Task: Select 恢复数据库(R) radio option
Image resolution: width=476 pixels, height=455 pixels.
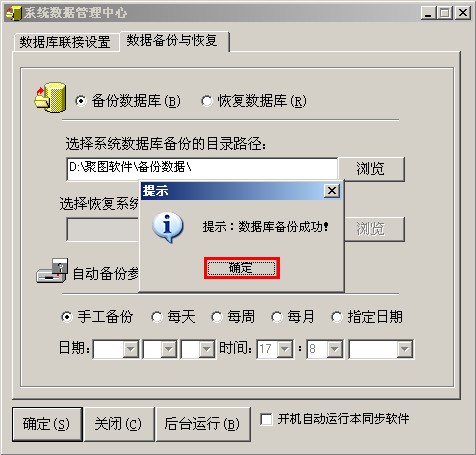Action: [207, 101]
